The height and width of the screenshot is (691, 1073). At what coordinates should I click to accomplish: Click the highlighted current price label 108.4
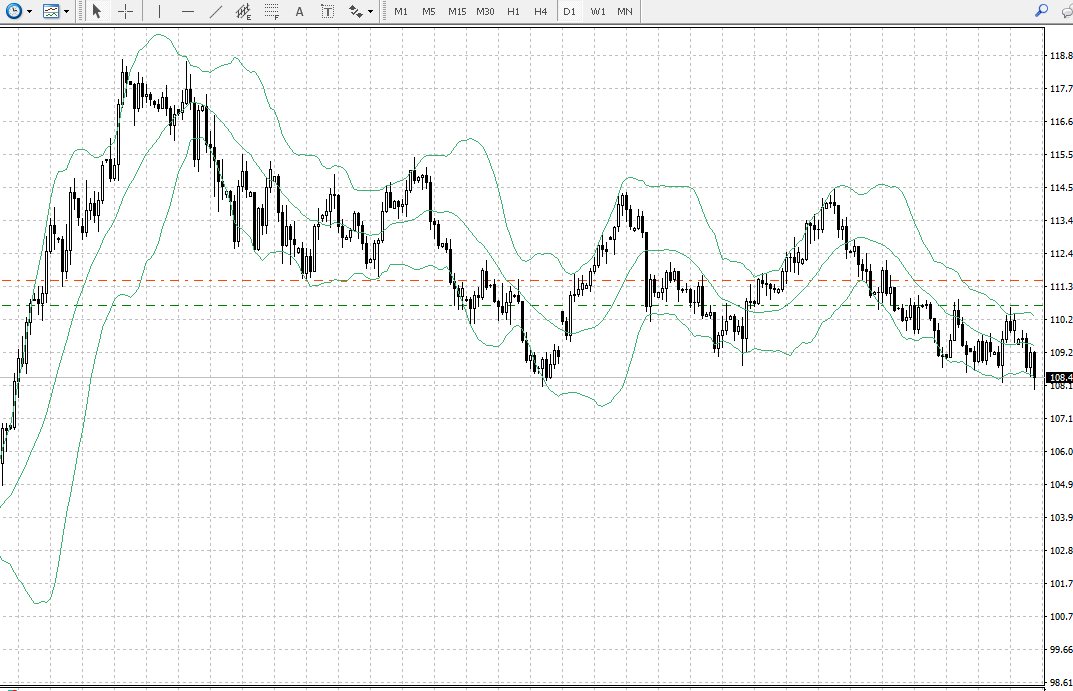click(1060, 377)
